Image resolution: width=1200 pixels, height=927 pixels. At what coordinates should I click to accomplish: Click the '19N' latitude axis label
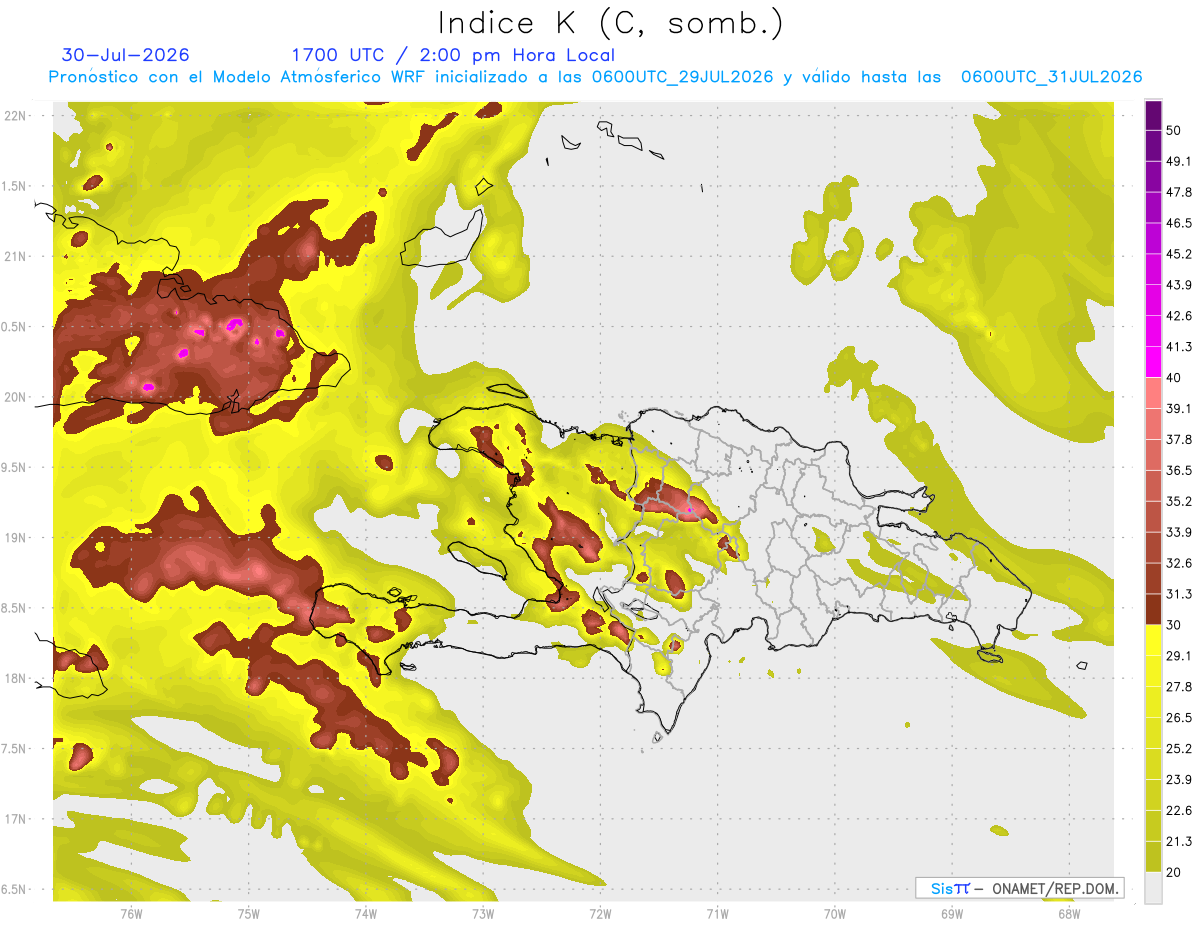pyautogui.click(x=15, y=538)
